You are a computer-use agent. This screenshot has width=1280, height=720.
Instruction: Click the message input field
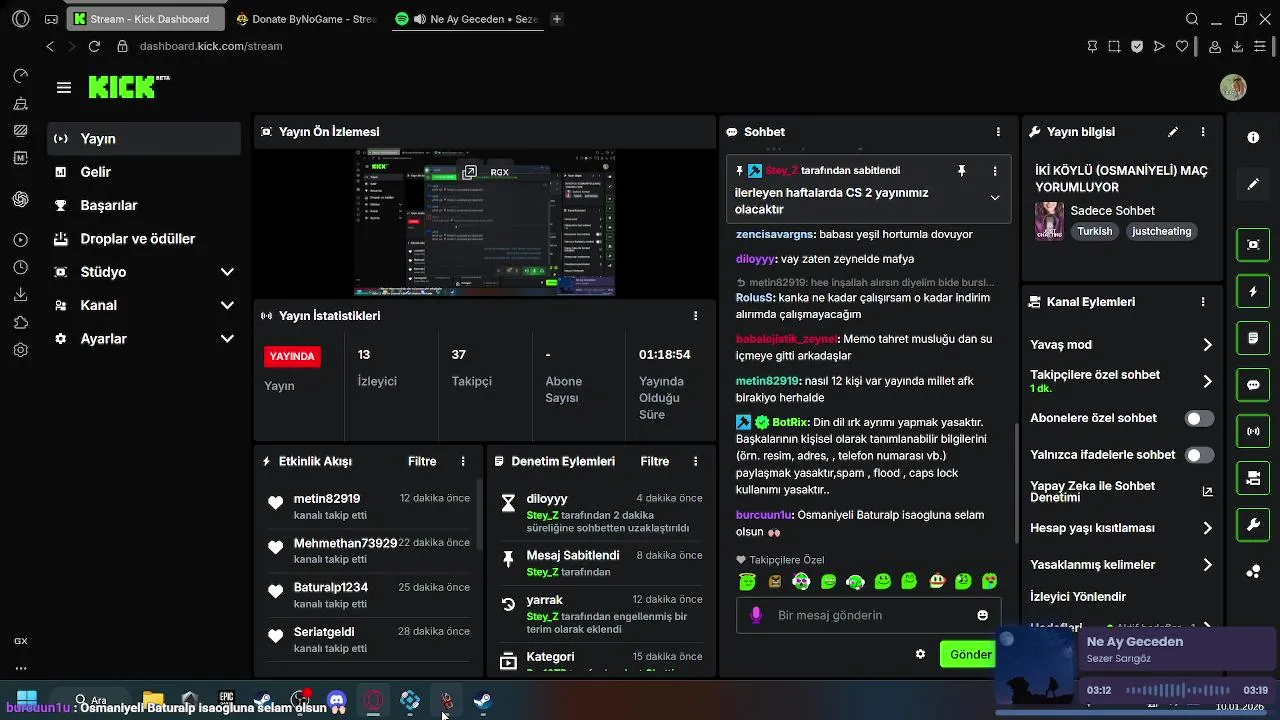(x=868, y=615)
